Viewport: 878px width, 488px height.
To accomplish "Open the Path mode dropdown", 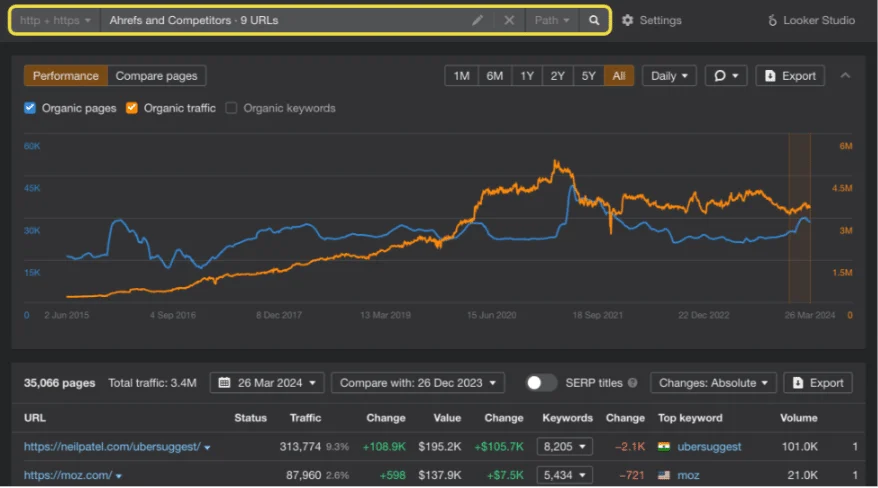I will point(552,20).
